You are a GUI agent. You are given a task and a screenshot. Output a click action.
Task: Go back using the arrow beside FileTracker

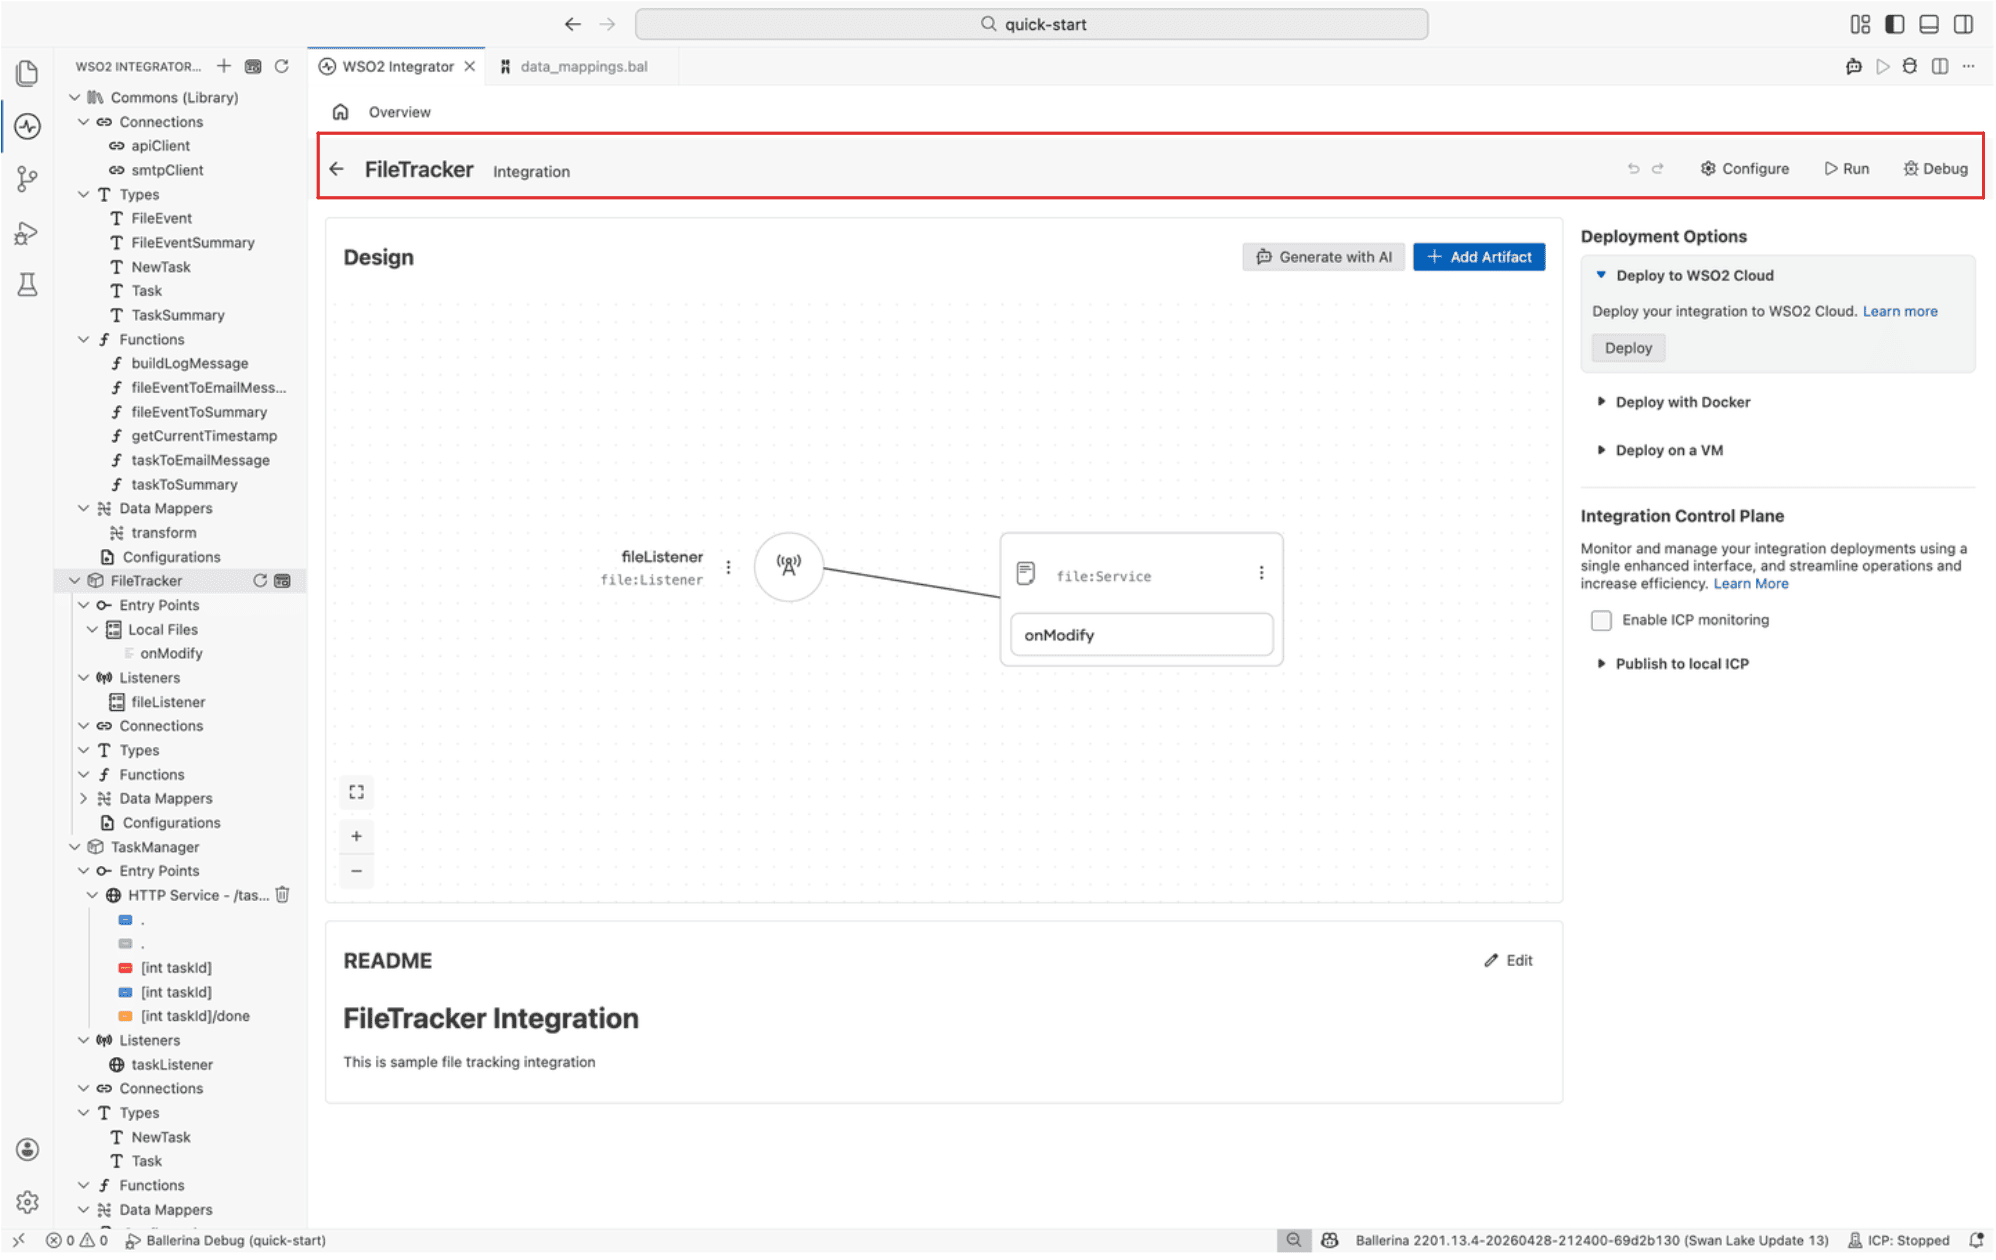click(x=337, y=169)
